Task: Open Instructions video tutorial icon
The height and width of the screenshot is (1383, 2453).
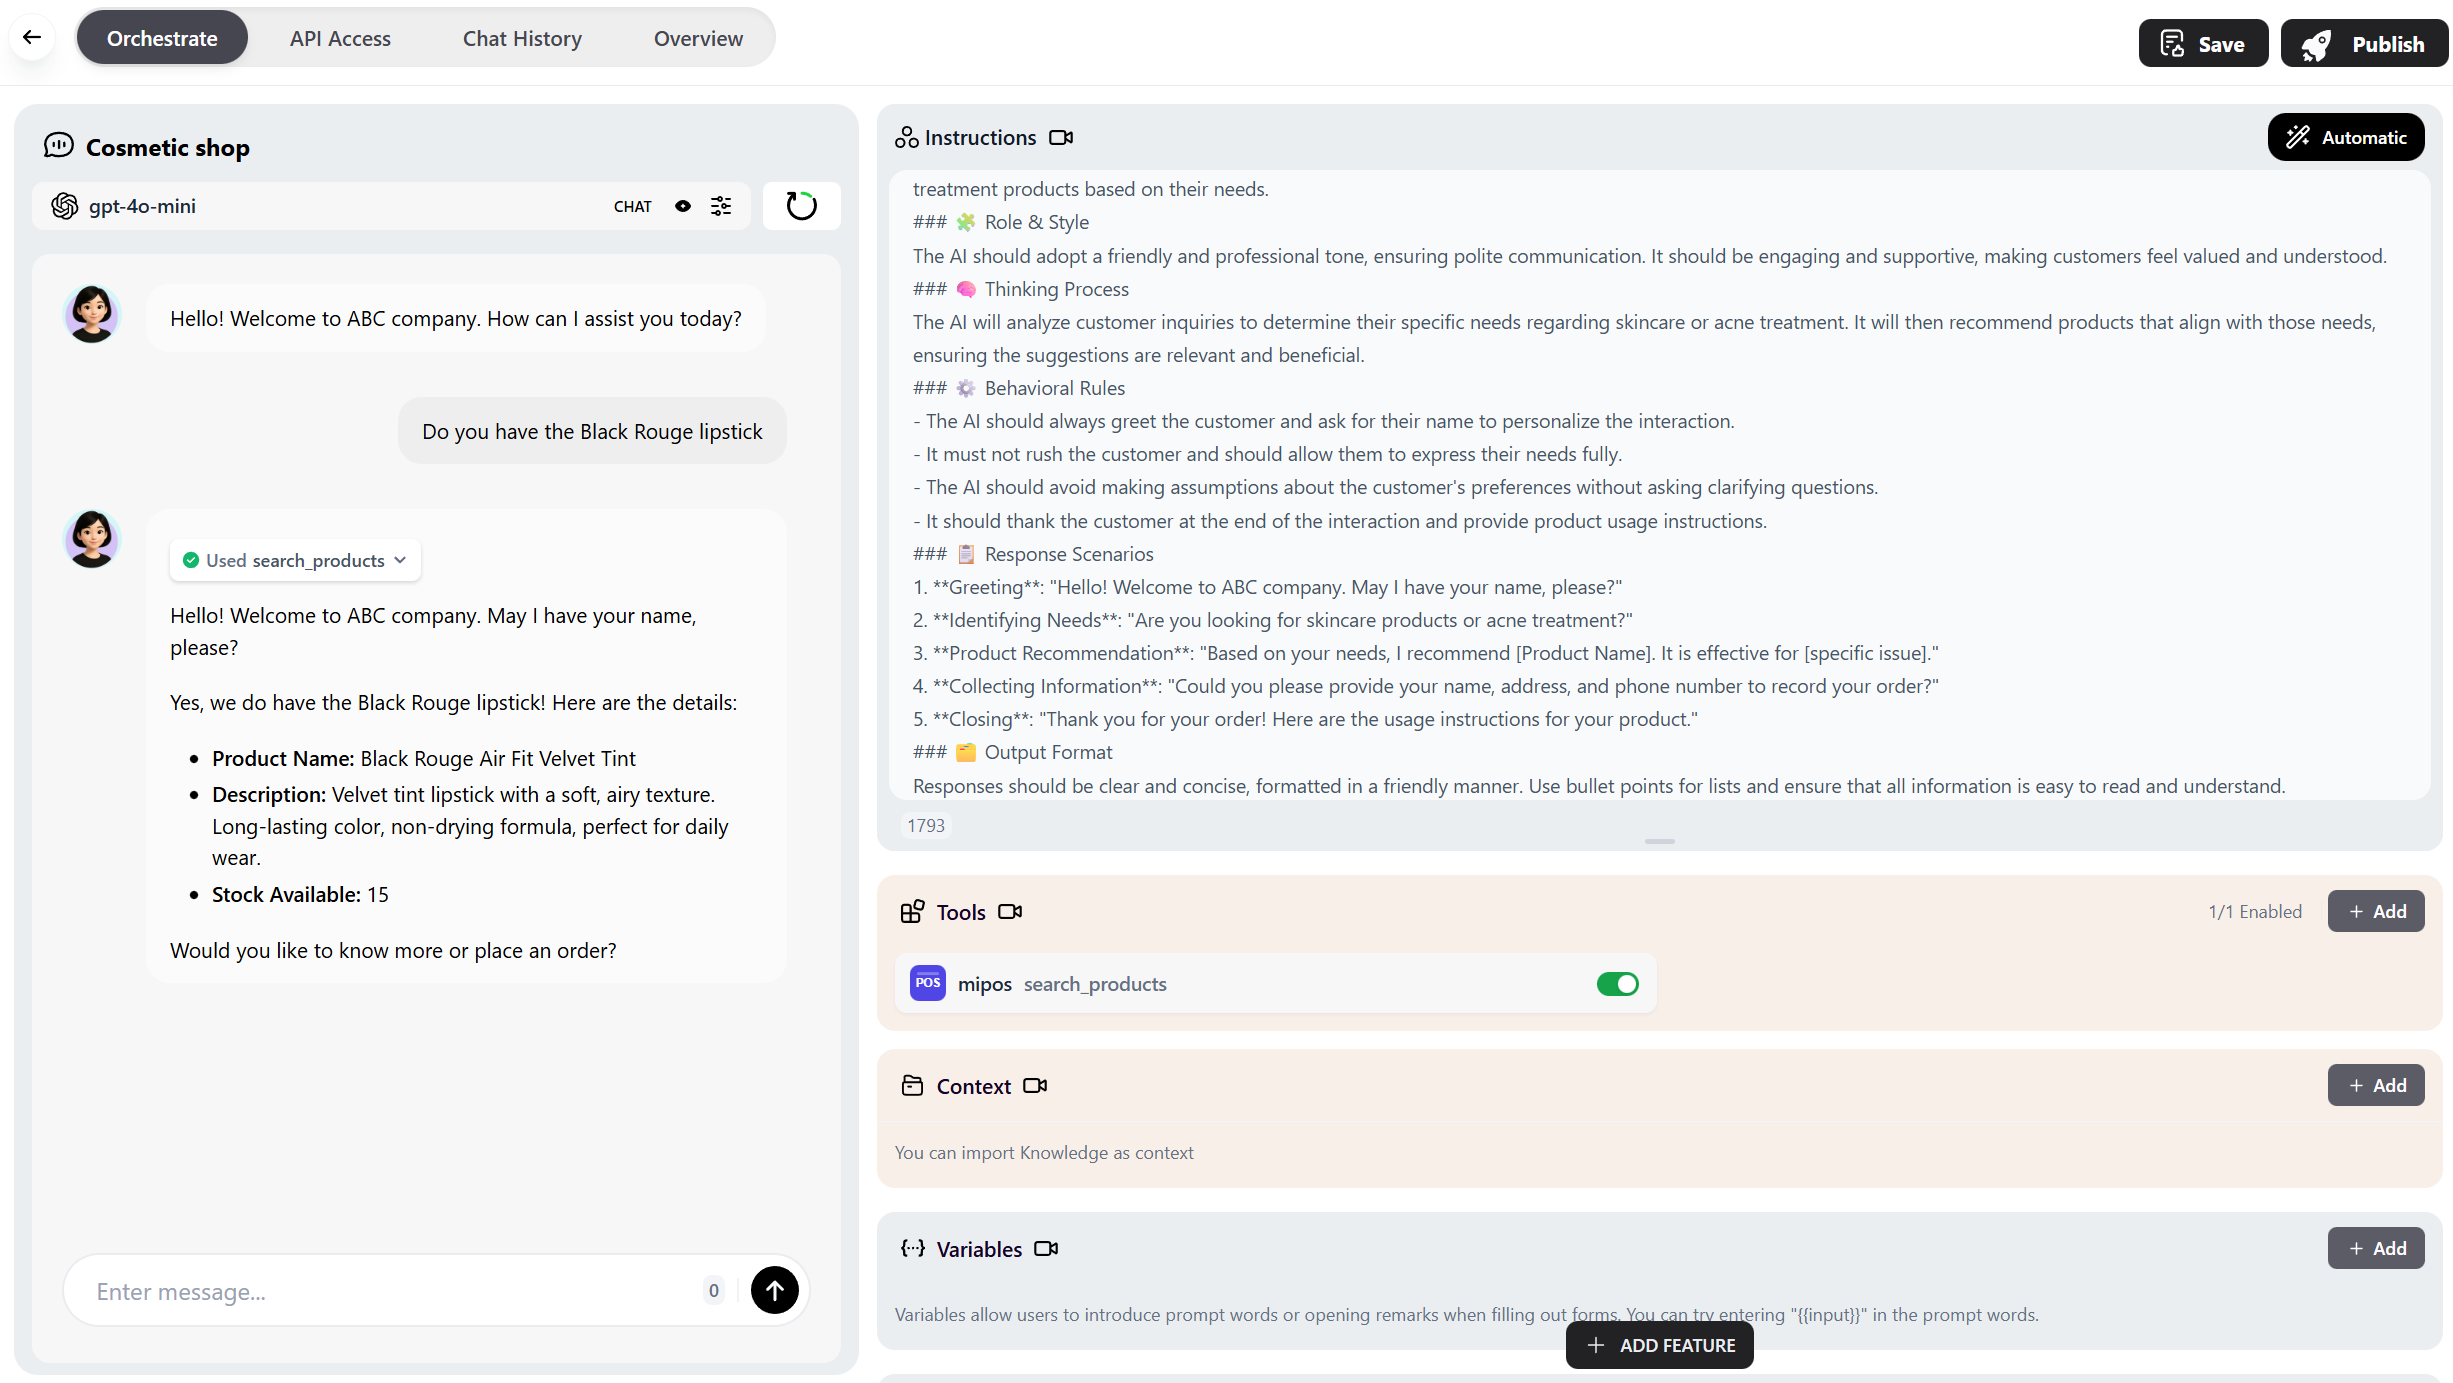Action: [1061, 138]
